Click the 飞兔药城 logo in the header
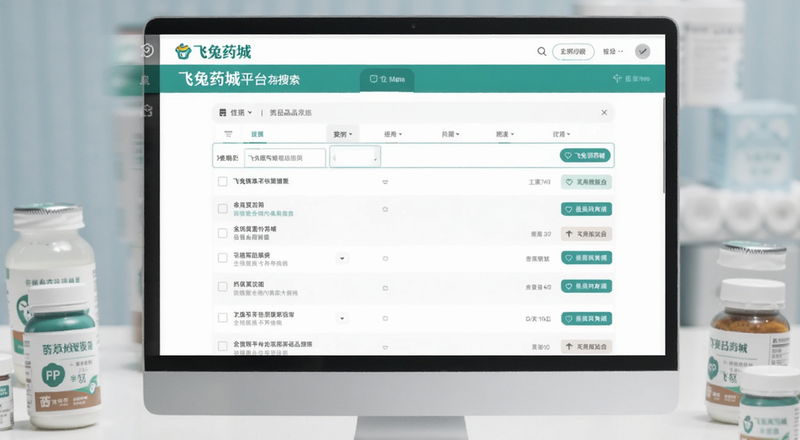 (213, 52)
